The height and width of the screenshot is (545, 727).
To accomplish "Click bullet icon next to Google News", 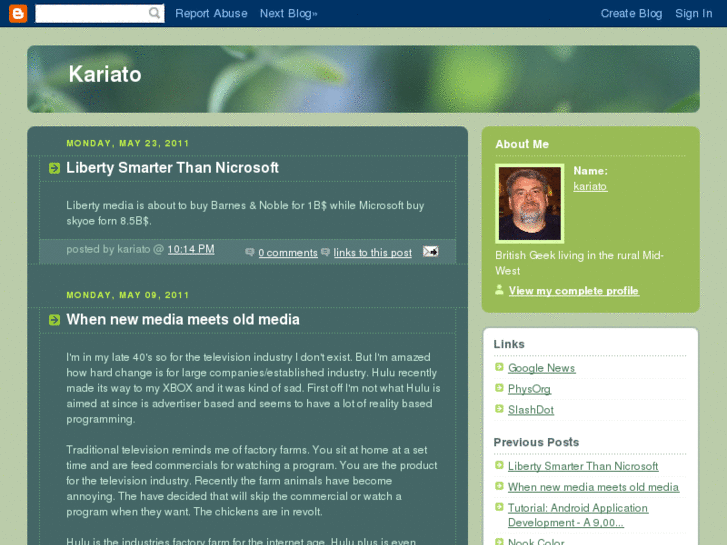I will tap(499, 367).
